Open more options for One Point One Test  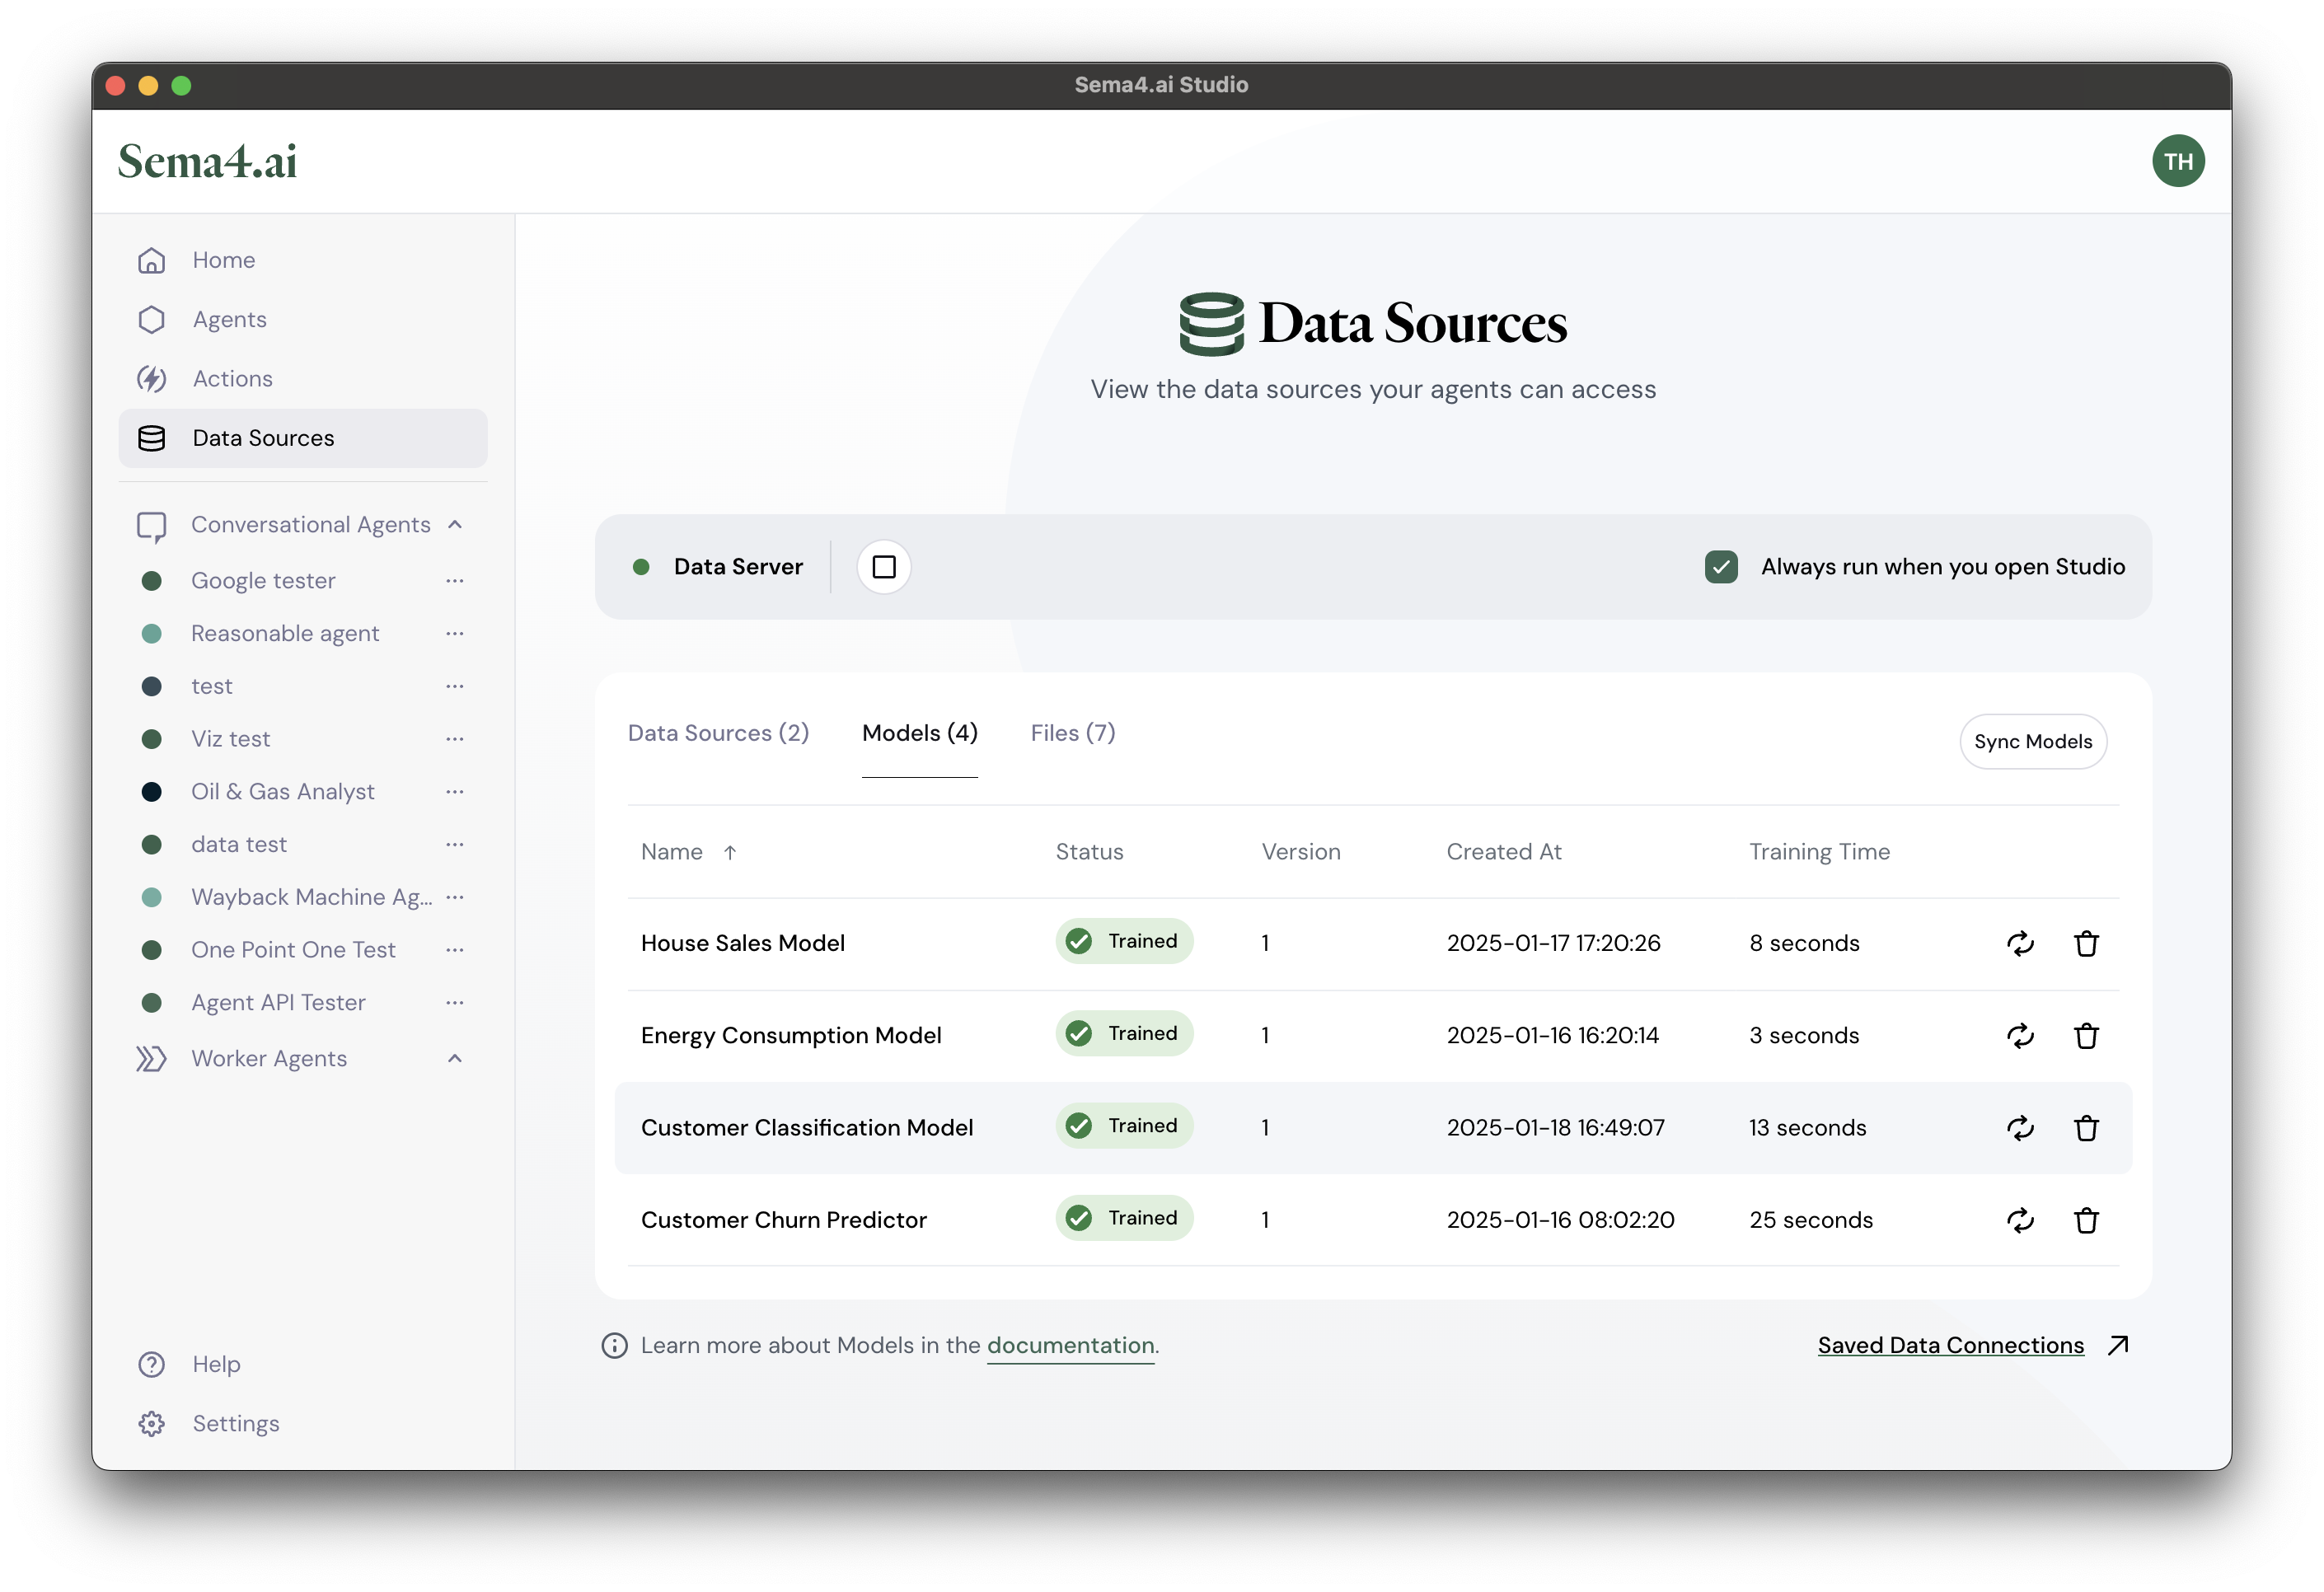pos(455,950)
